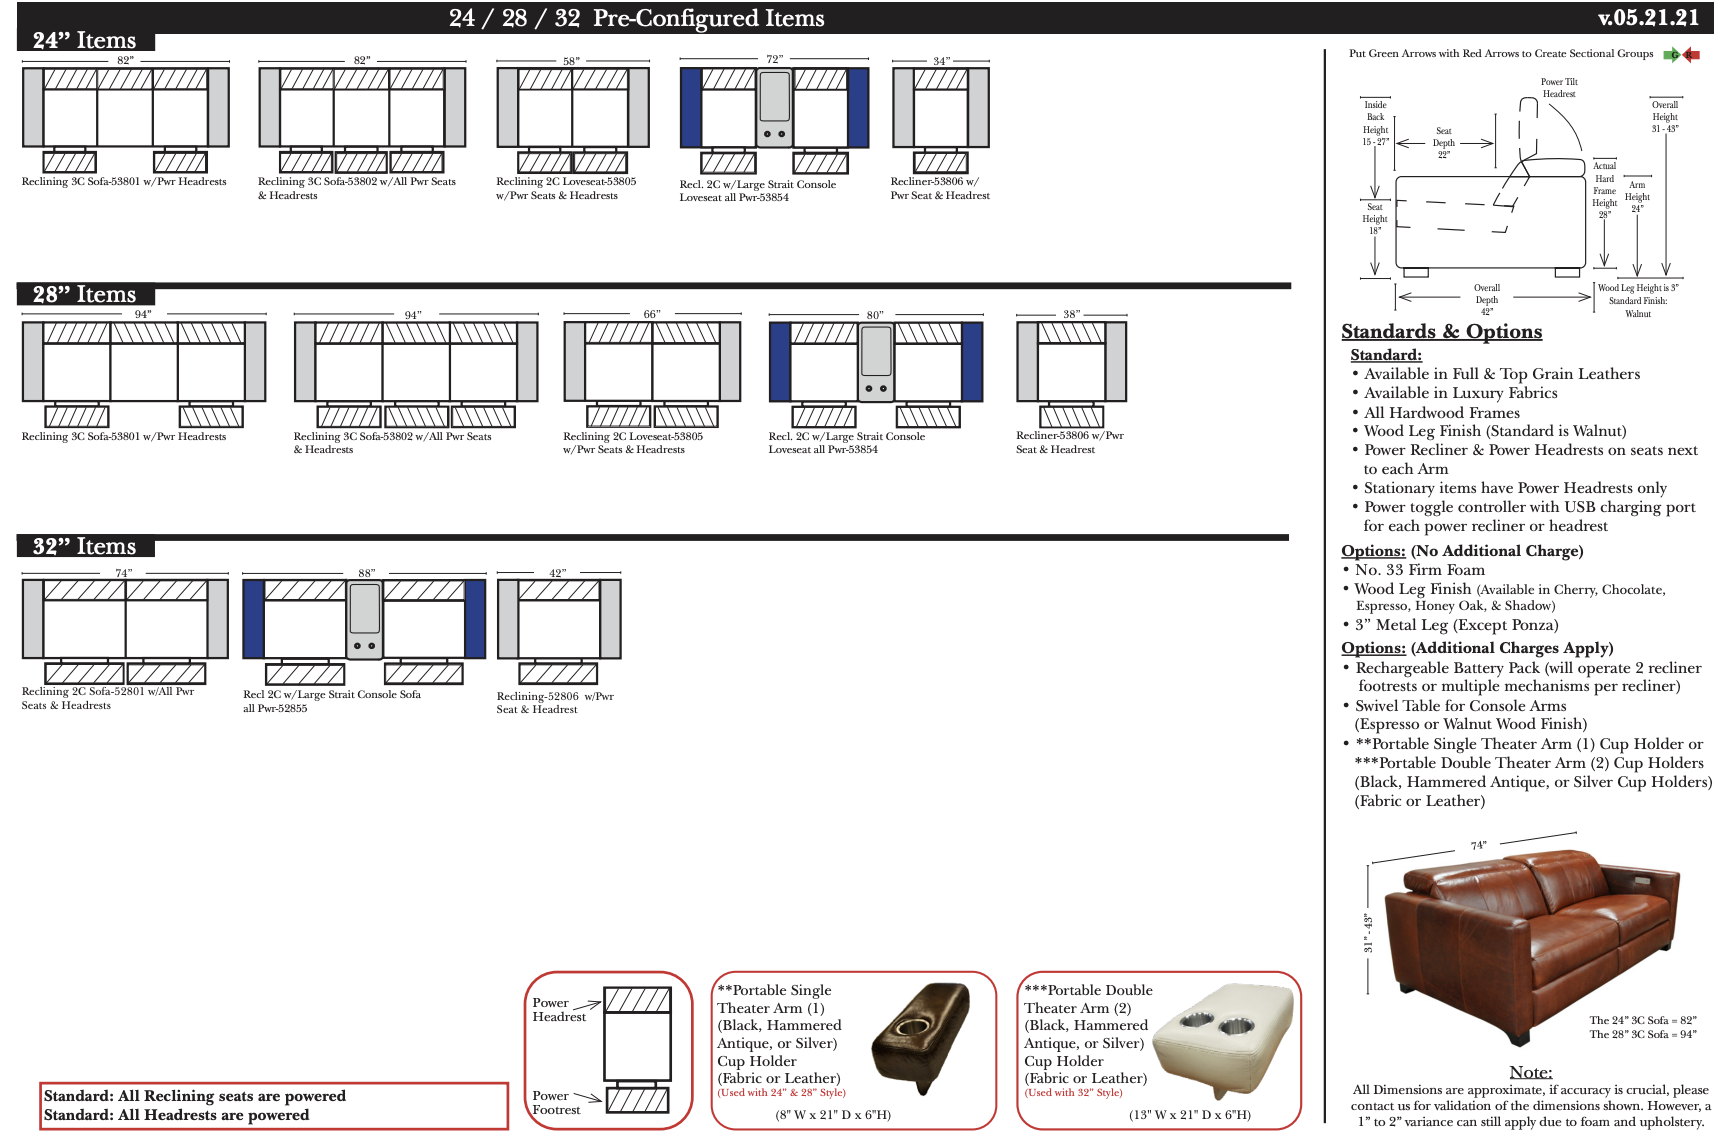
Task: Select the 24" three-seat sofa 53801 diagram
Action: [125, 118]
